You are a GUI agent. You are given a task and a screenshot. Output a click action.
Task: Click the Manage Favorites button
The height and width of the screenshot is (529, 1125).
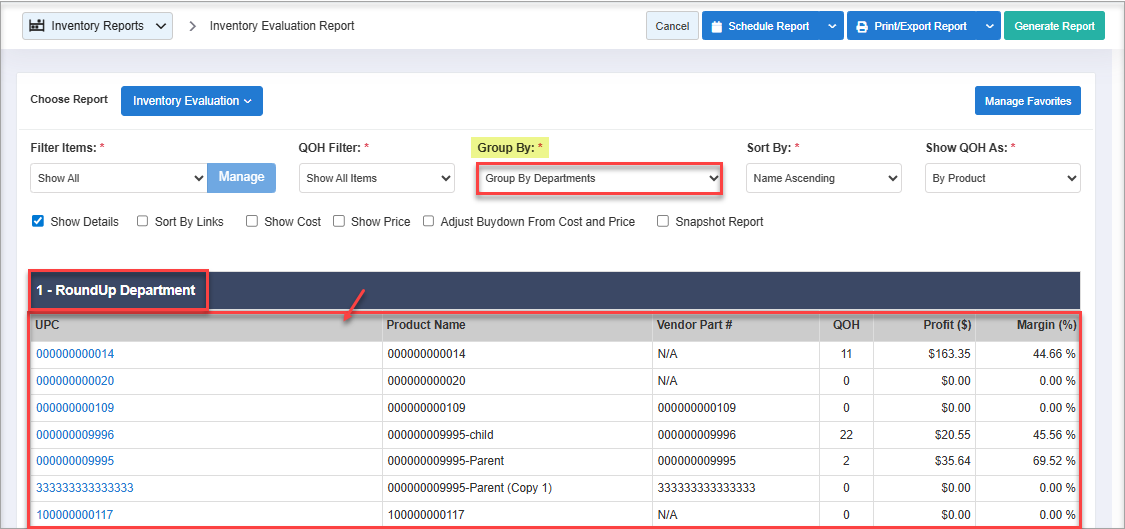point(1027,101)
